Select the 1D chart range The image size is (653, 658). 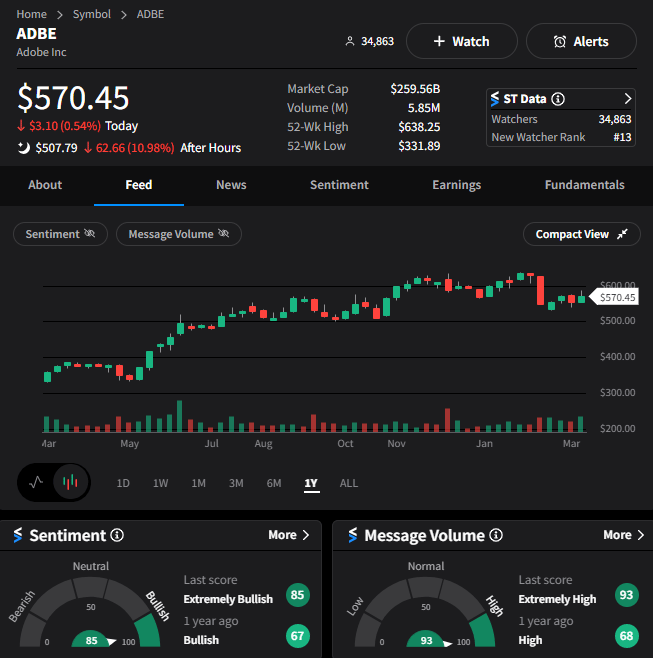click(123, 483)
